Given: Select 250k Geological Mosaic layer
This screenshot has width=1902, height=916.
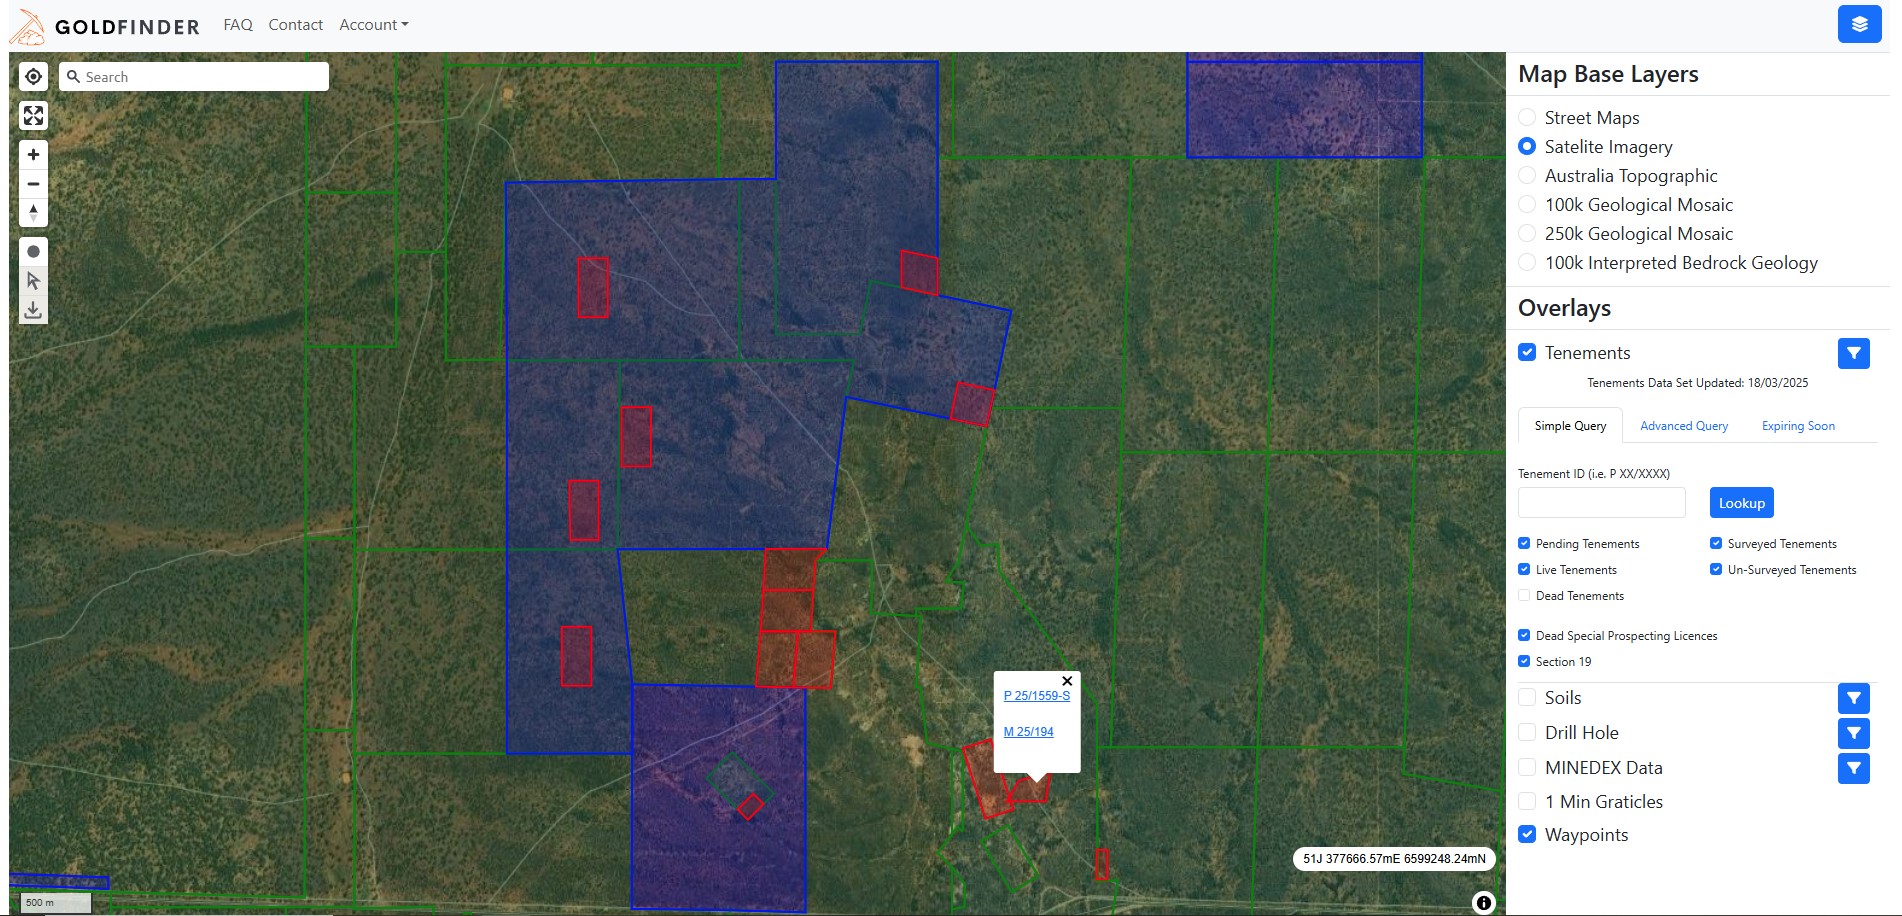Looking at the screenshot, I should point(1527,233).
